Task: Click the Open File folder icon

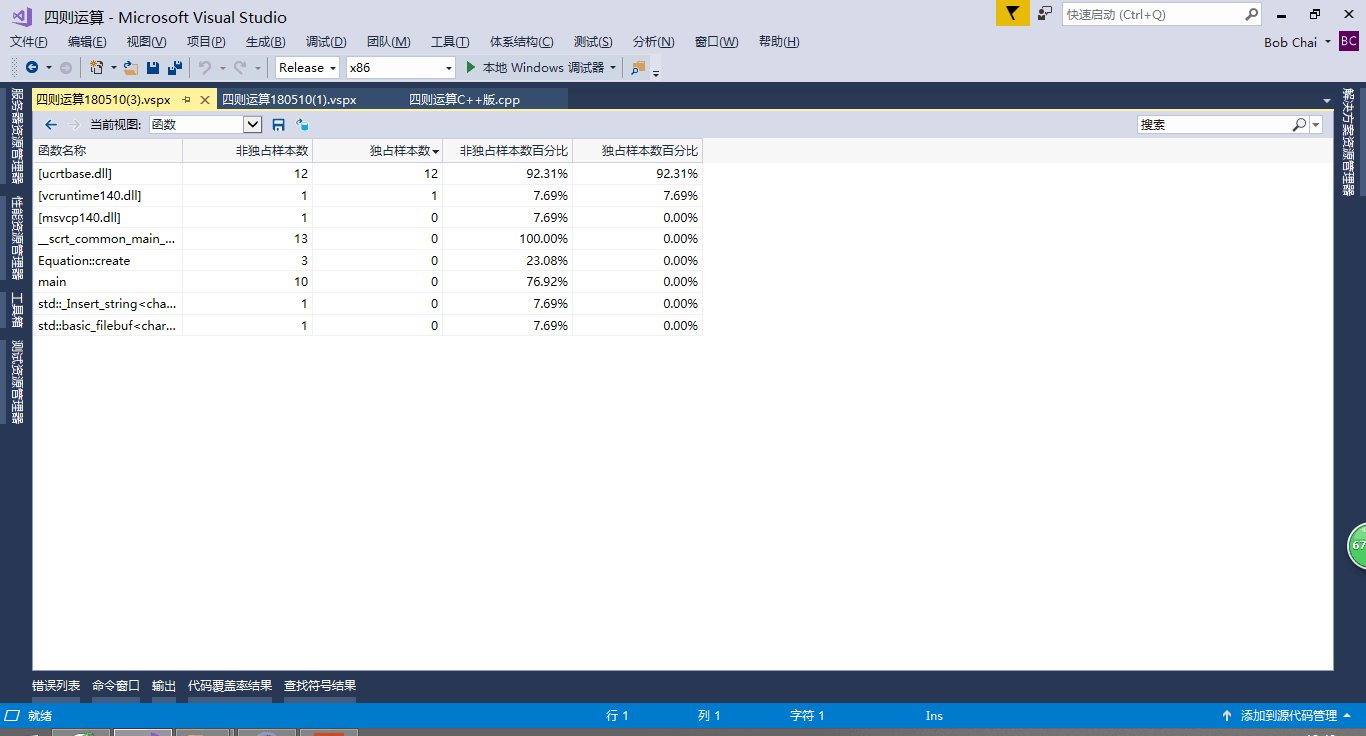Action: pos(130,68)
